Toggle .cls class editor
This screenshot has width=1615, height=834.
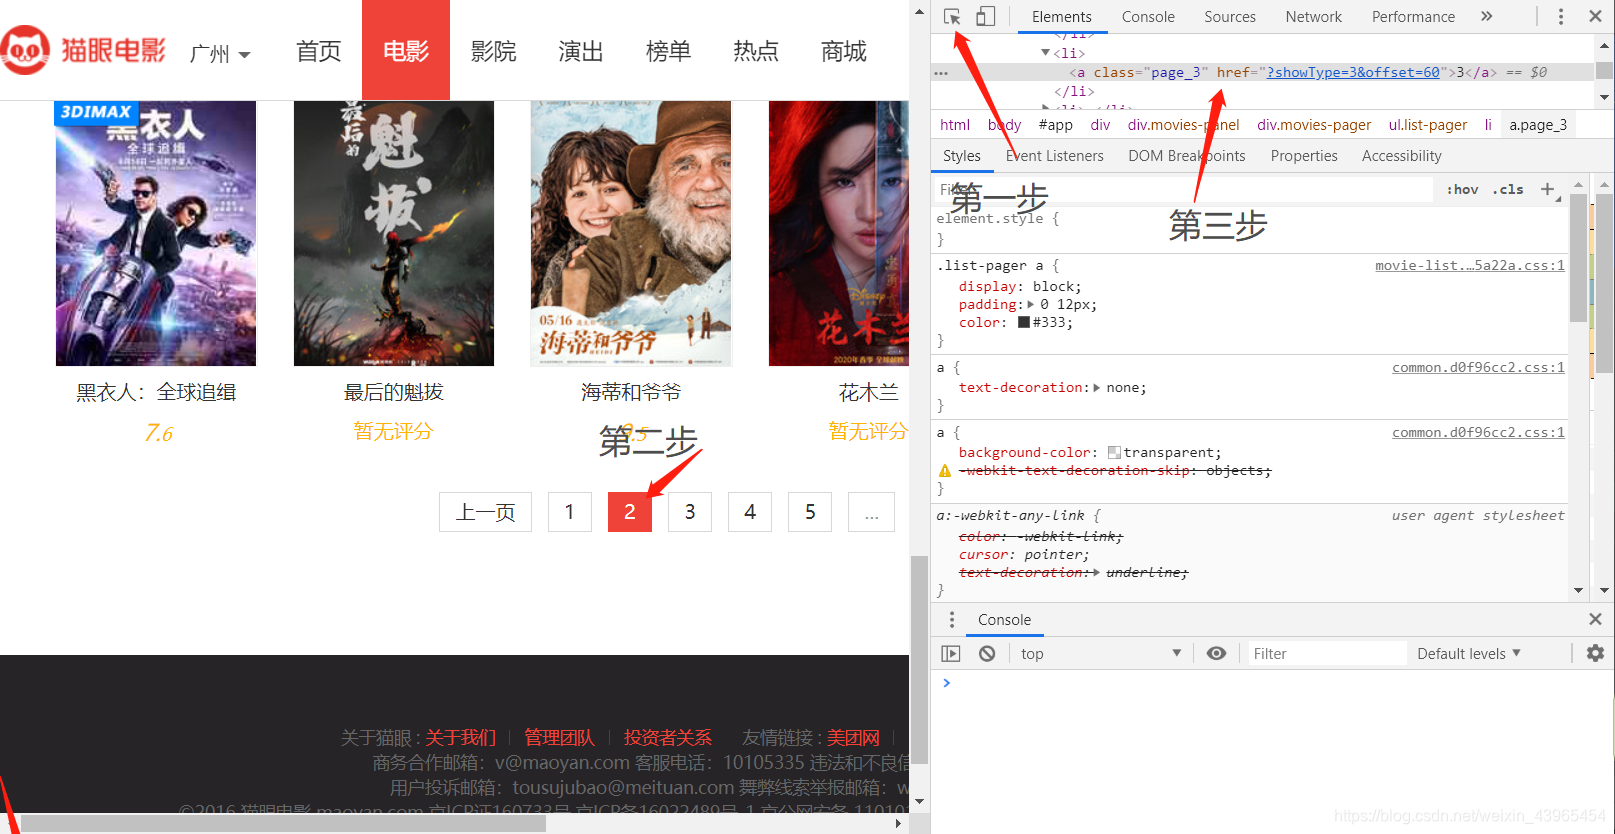(x=1508, y=189)
